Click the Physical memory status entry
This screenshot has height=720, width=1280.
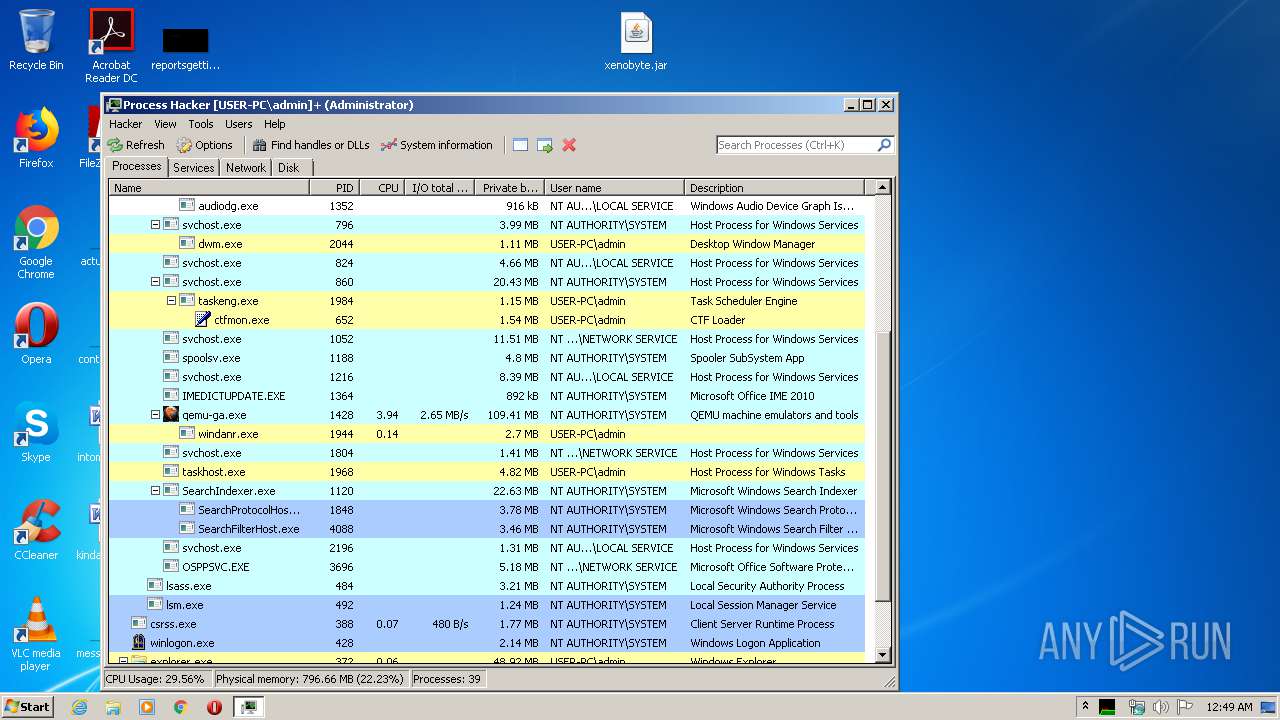[310, 679]
